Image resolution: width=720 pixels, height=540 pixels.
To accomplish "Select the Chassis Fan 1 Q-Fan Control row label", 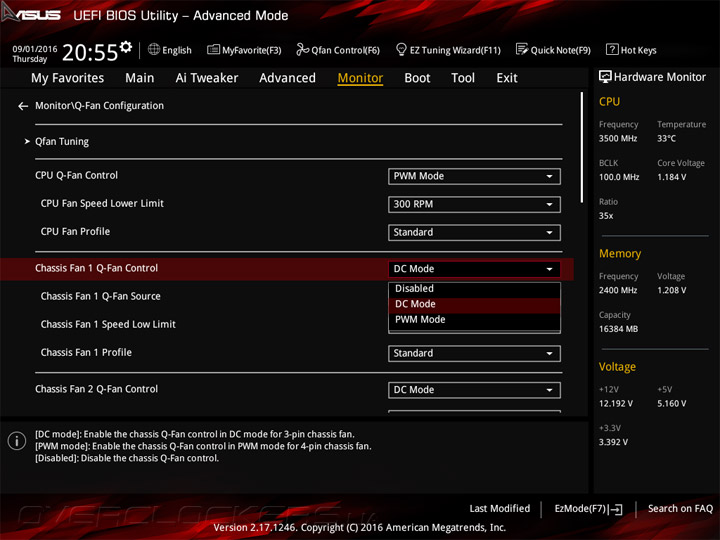I will (x=96, y=268).
